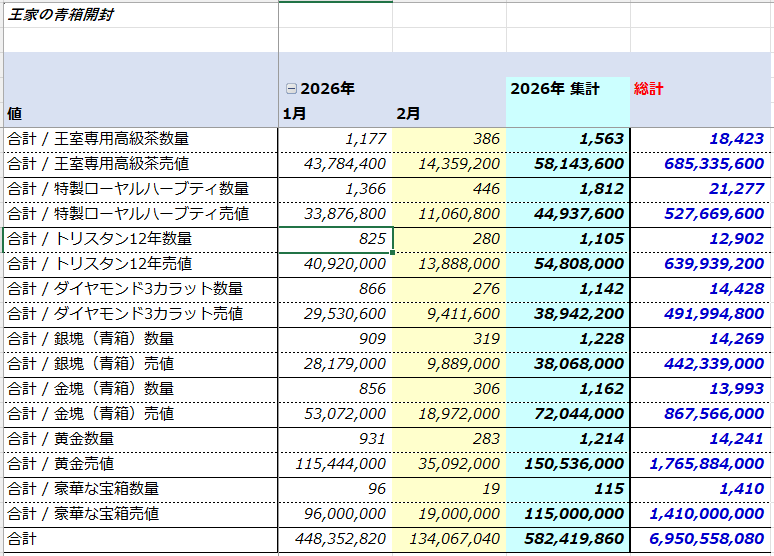Image resolution: width=774 pixels, height=556 pixels.
Task: Click overall grand total 6,950,558,080
Action: pos(706,539)
